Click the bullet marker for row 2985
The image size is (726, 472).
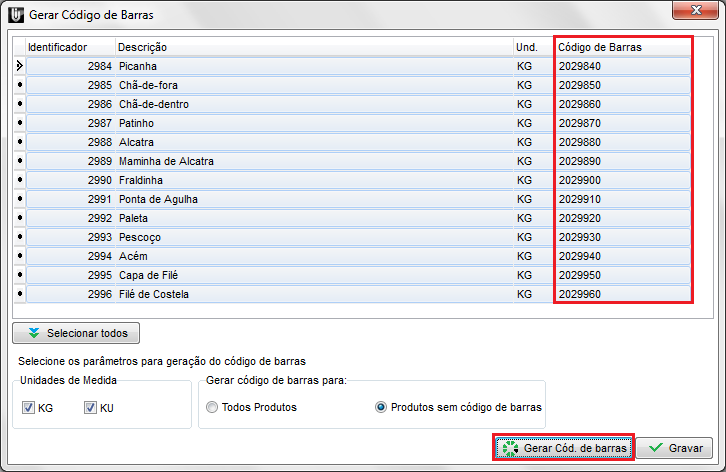click(19, 85)
